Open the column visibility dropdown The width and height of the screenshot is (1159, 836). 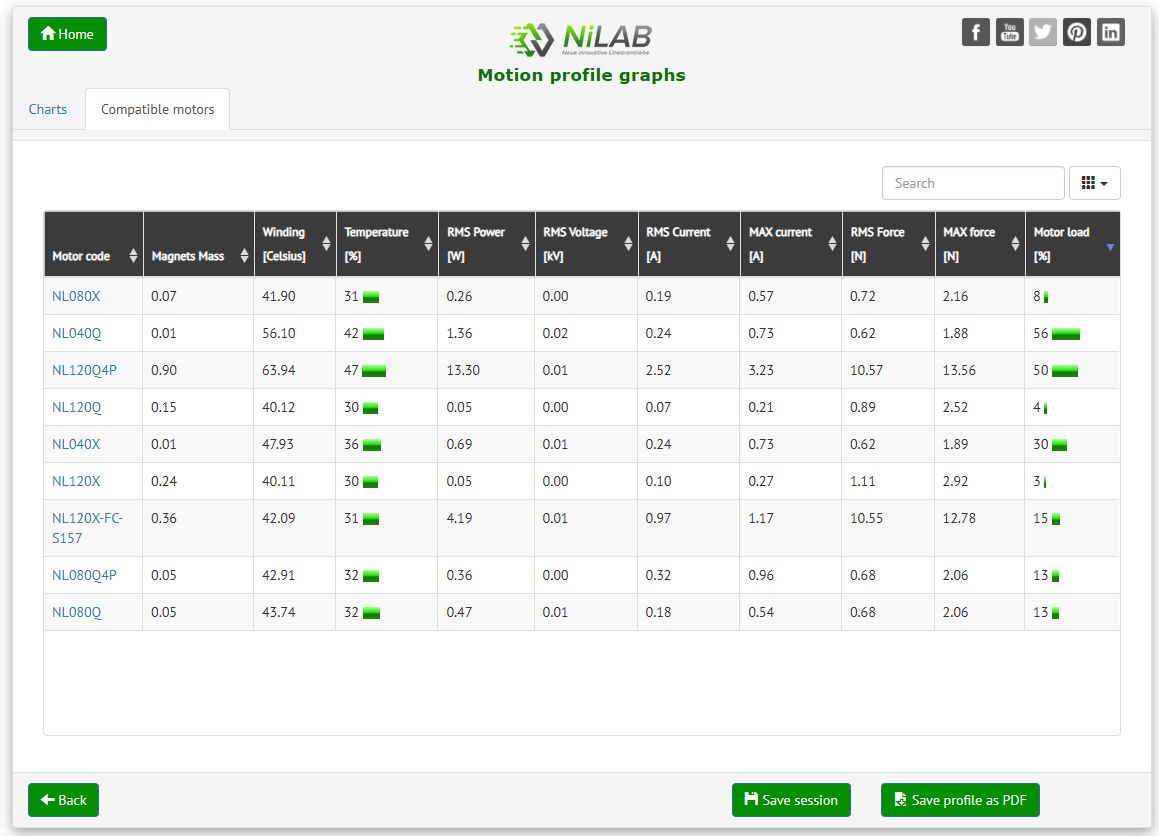coord(1095,183)
